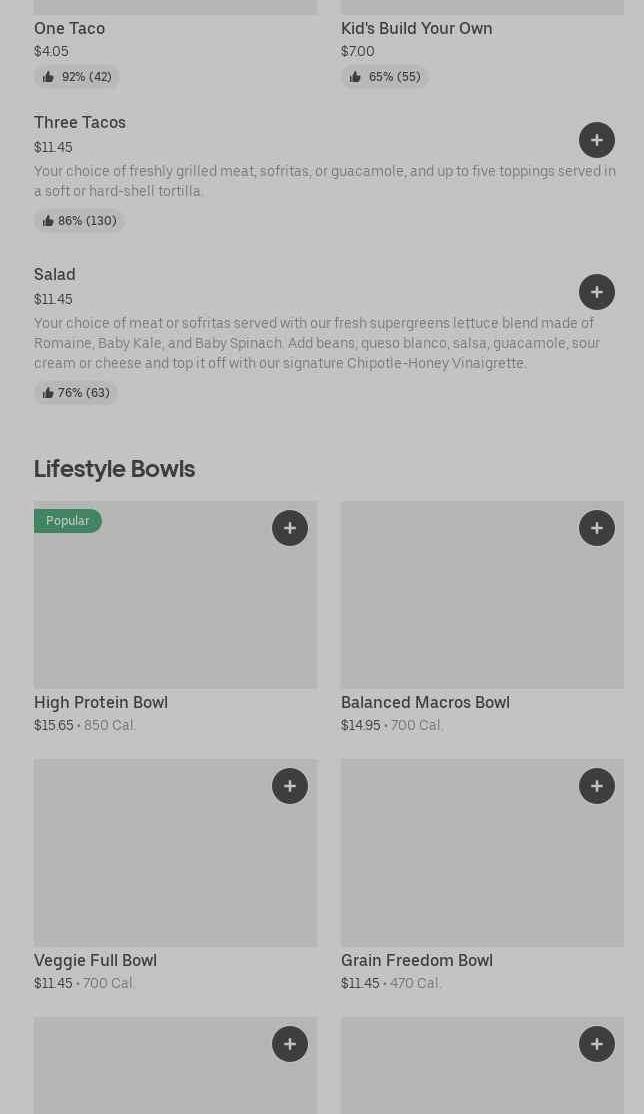Add High Protein Bowl with plus icon
The image size is (644, 1114).
click(290, 528)
